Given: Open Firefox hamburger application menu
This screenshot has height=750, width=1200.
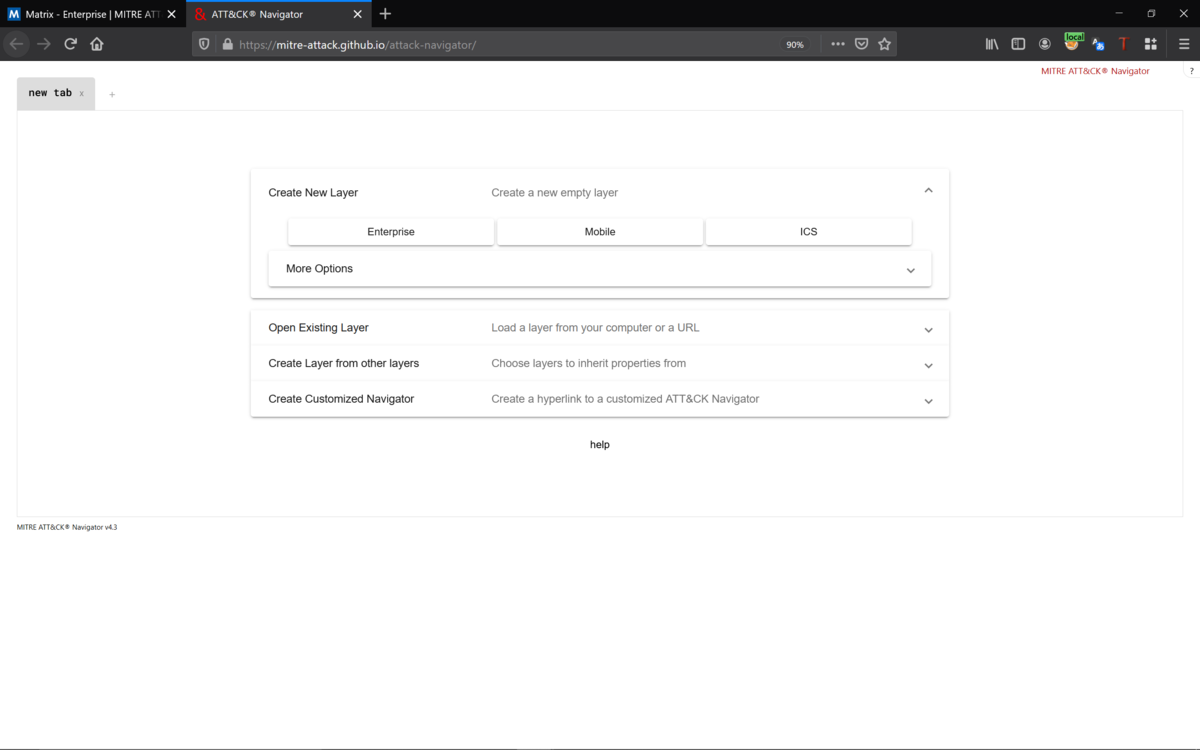Looking at the screenshot, I should coord(1184,44).
